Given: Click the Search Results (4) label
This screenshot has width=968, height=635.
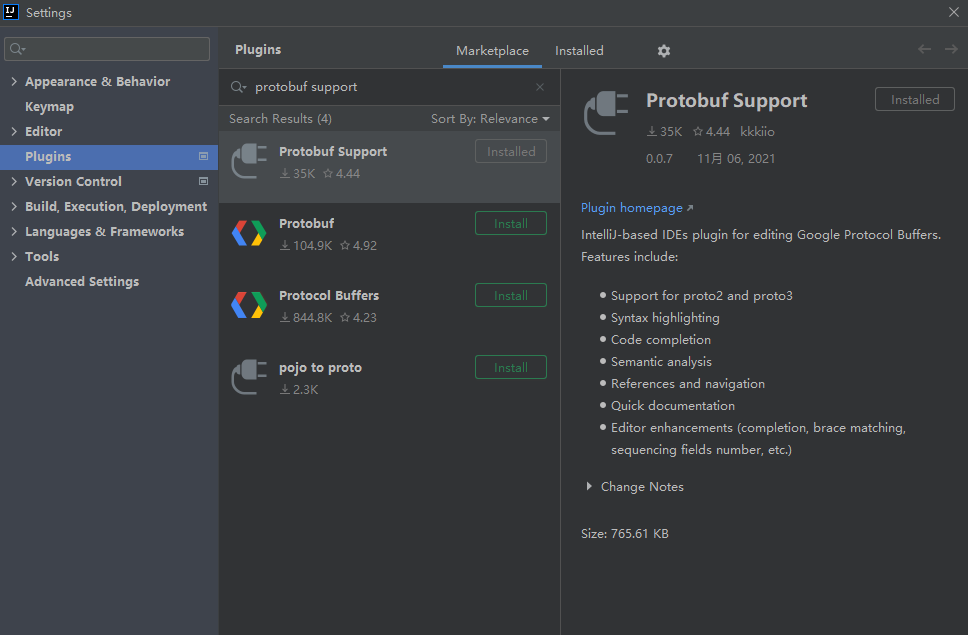Looking at the screenshot, I should pyautogui.click(x=280, y=119).
